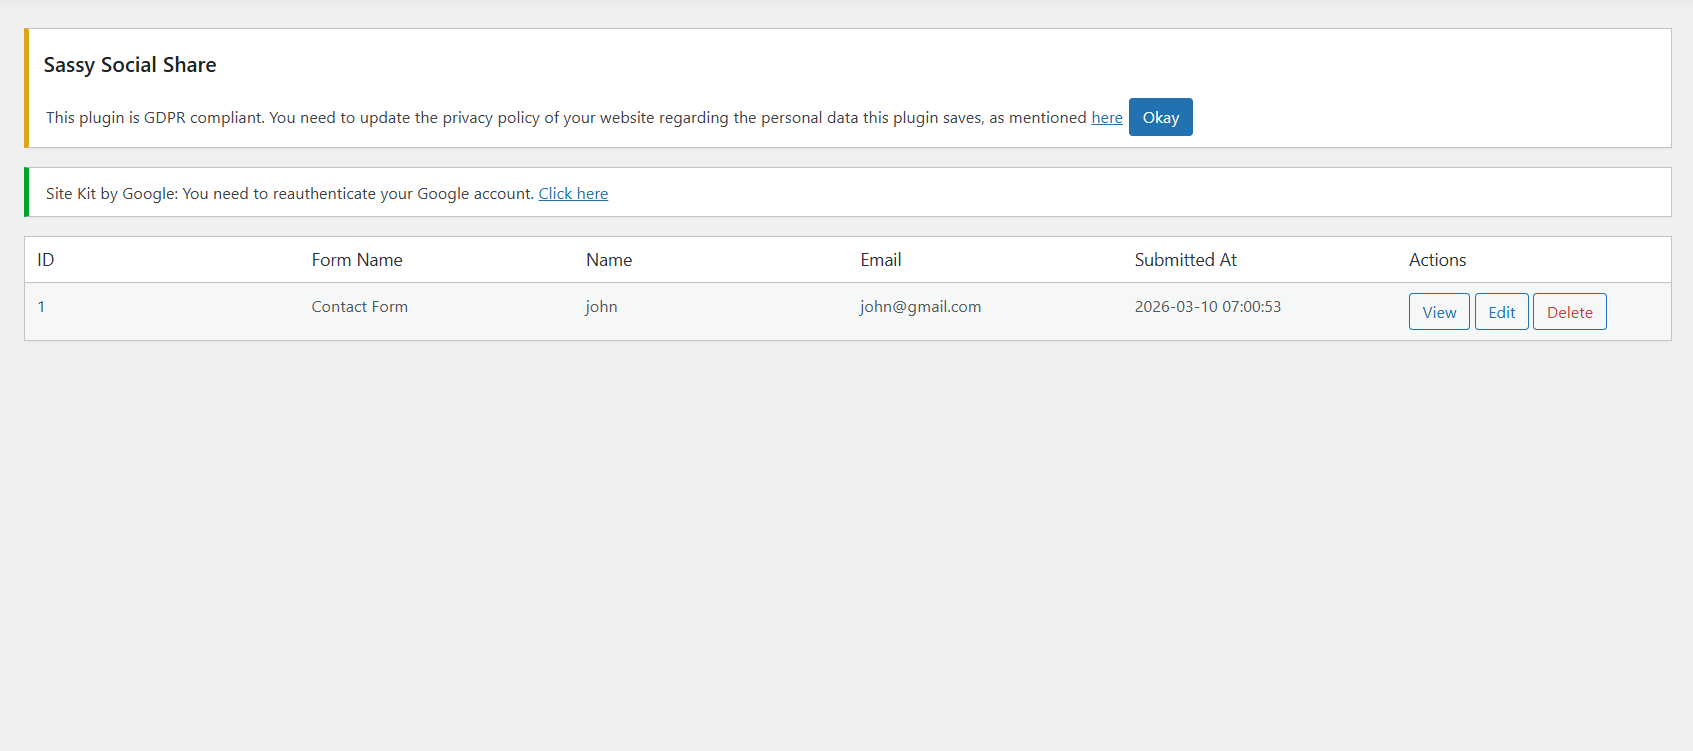Click the Actions column header
This screenshot has width=1693, height=751.
1437,260
